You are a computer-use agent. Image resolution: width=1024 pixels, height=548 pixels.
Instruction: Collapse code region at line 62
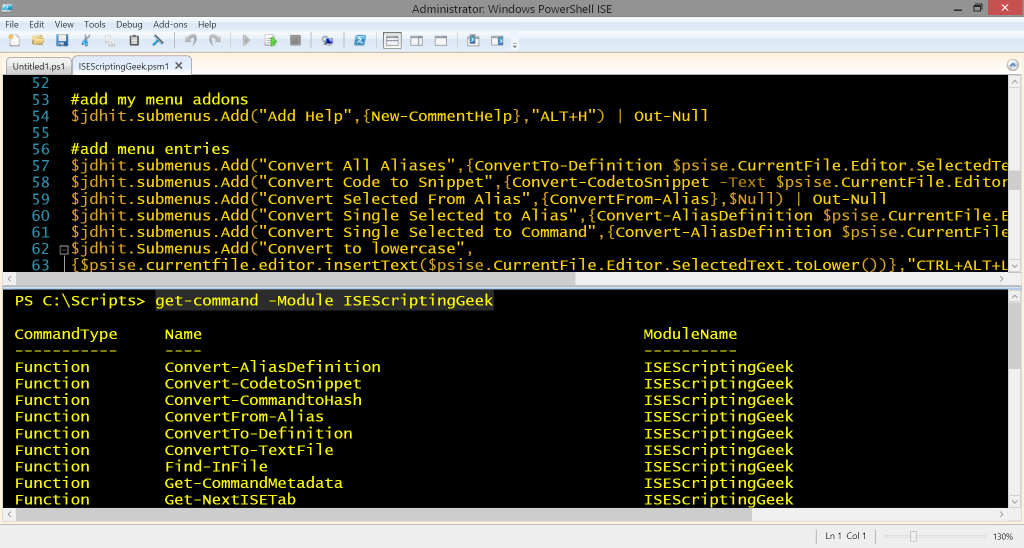click(64, 250)
